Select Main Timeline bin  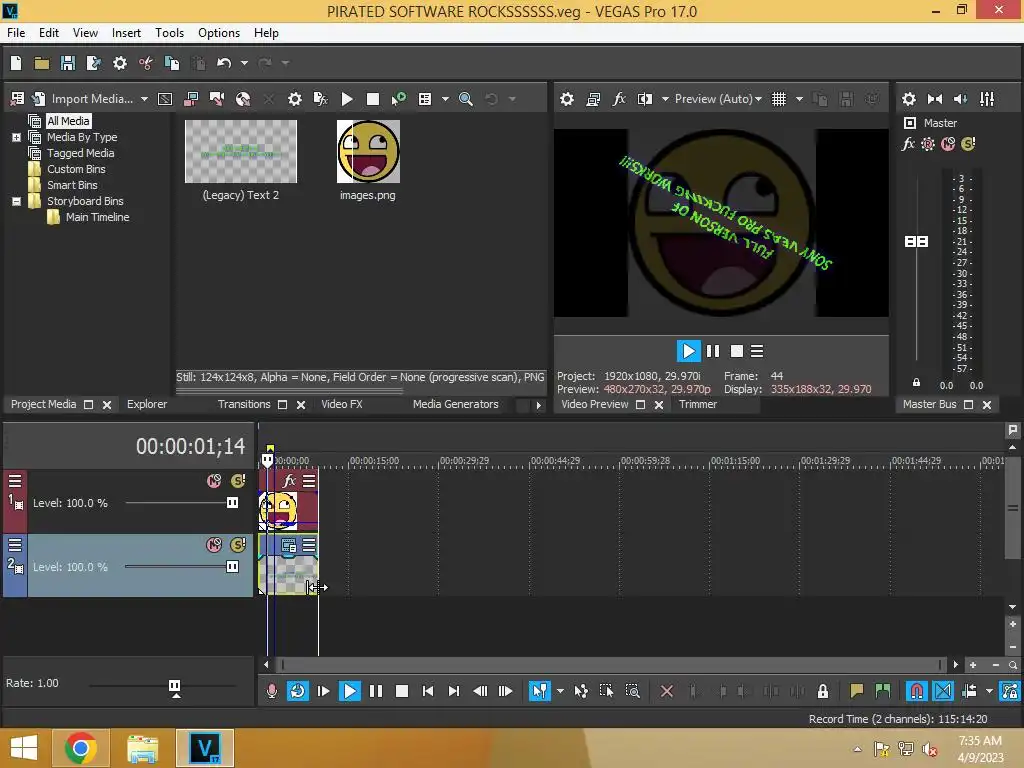pos(97,217)
